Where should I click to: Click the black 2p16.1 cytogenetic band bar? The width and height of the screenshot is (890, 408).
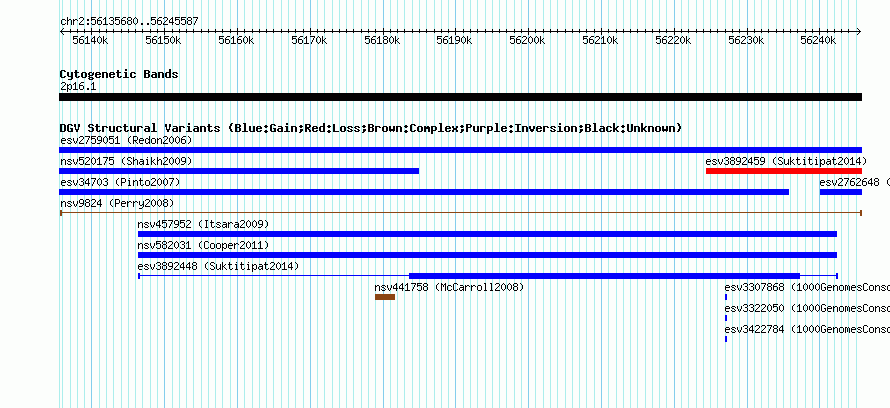coord(460,97)
